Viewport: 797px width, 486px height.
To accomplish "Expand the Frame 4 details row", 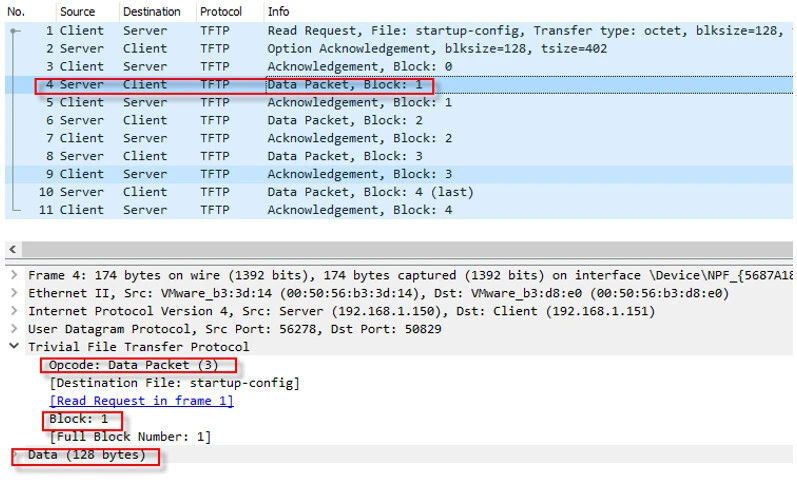I will (13, 275).
